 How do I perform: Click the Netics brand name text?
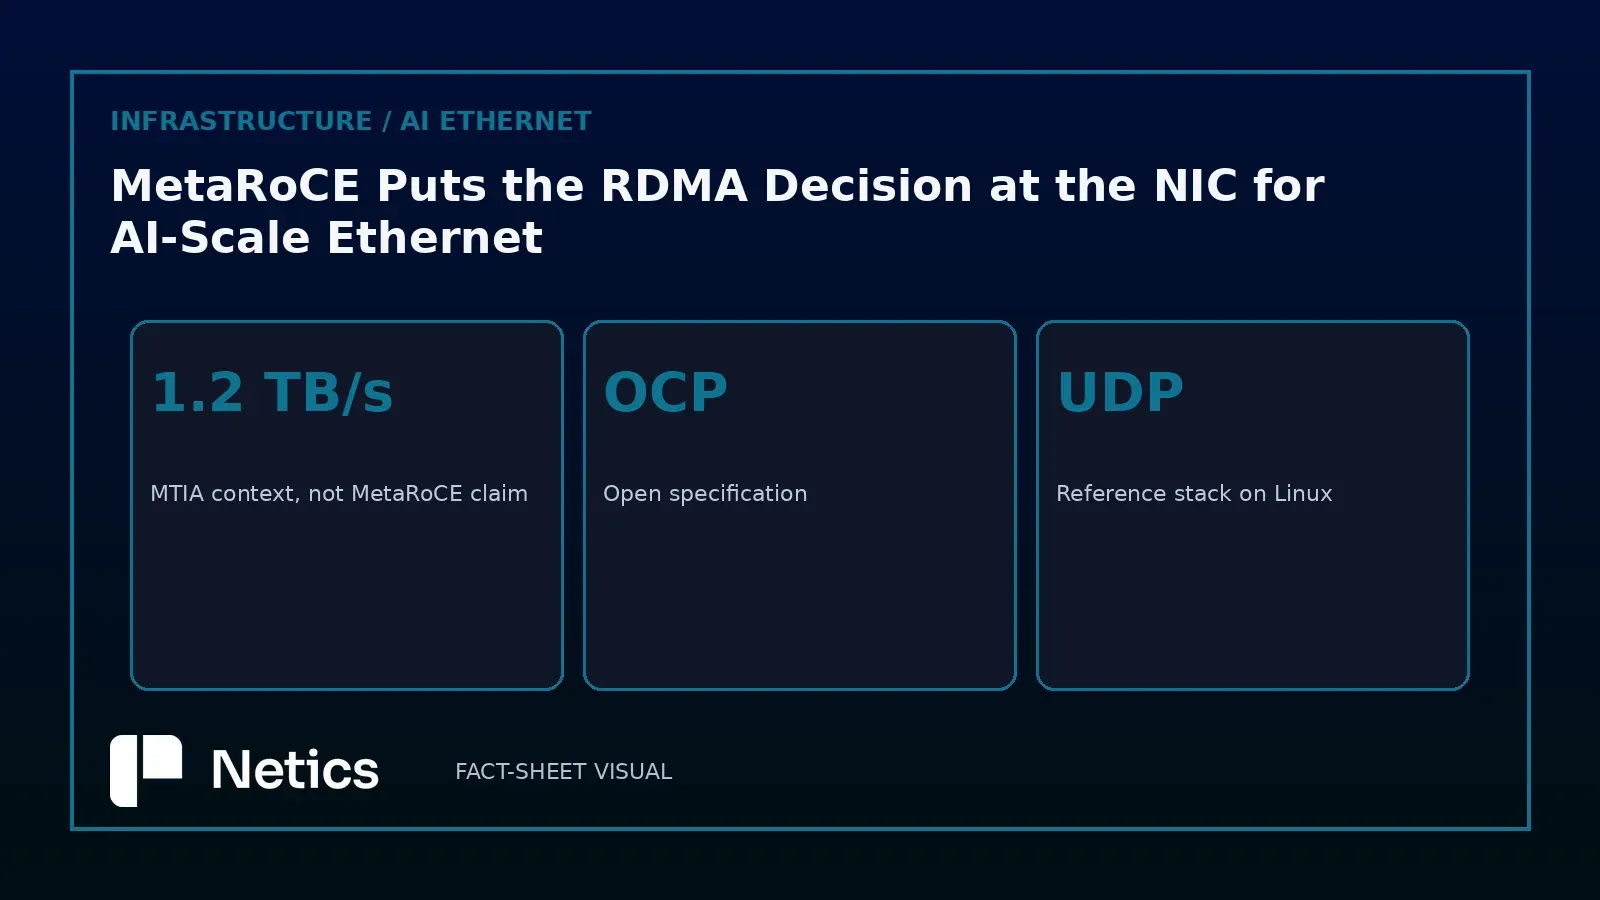pyautogui.click(x=295, y=770)
